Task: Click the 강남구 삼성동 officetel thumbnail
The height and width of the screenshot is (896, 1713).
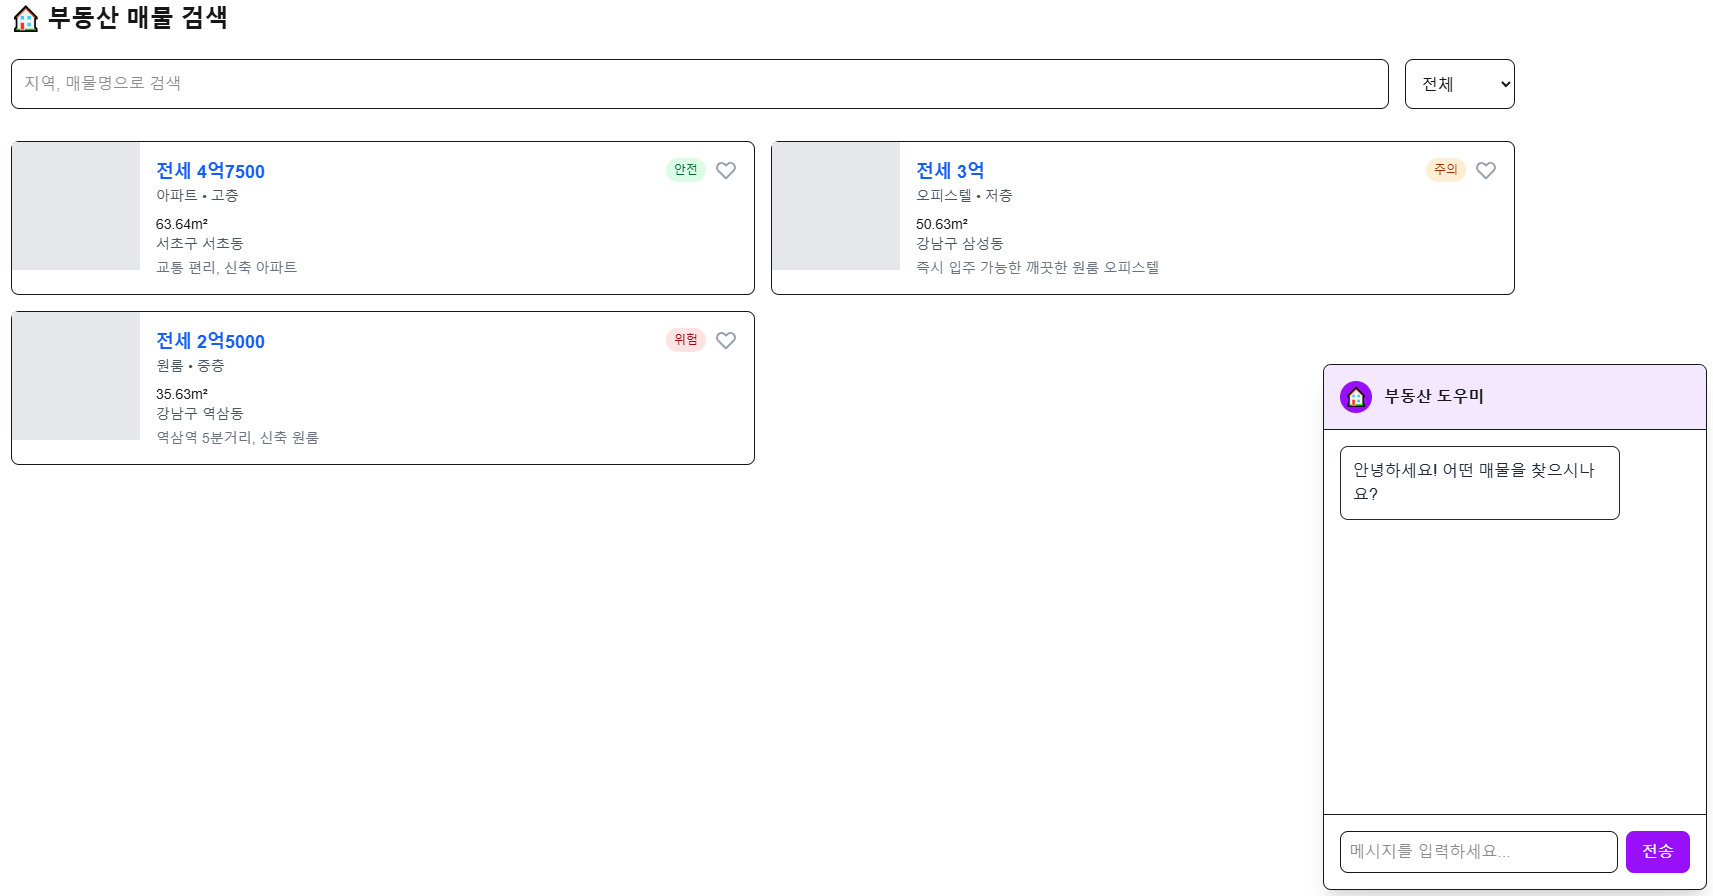Action: [836, 206]
